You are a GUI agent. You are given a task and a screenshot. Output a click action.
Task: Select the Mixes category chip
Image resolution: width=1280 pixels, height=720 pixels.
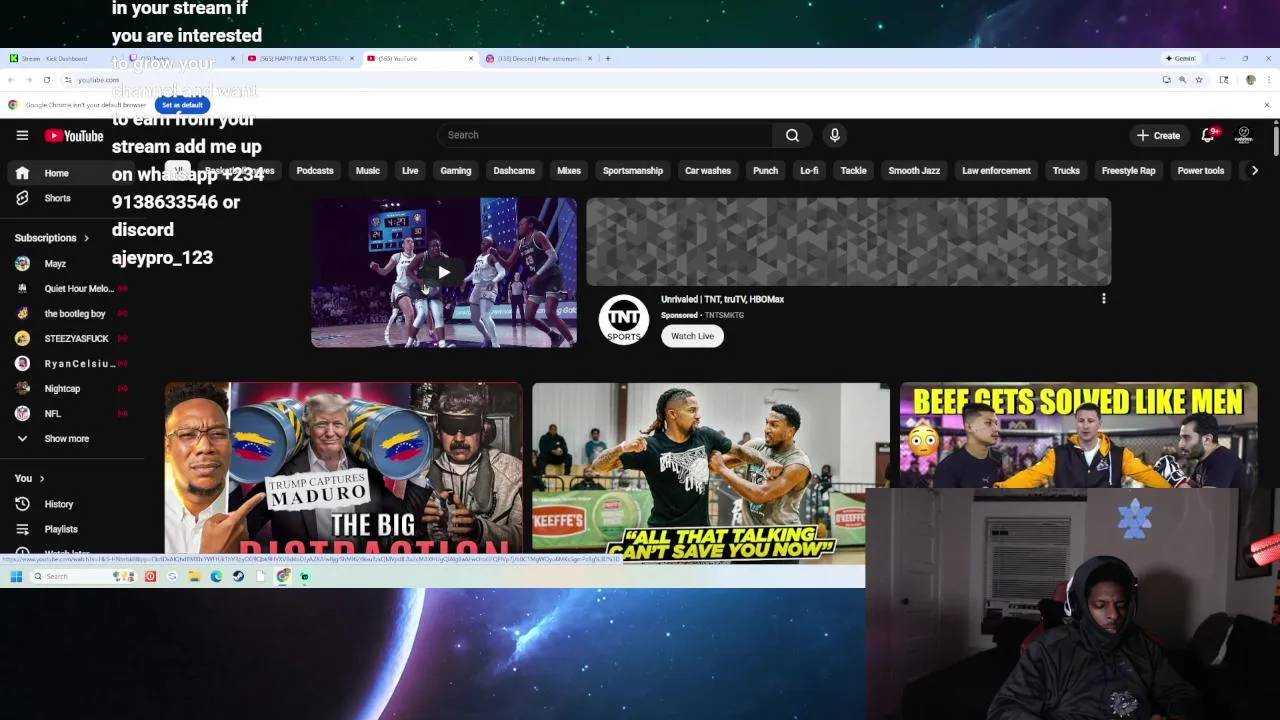[569, 171]
